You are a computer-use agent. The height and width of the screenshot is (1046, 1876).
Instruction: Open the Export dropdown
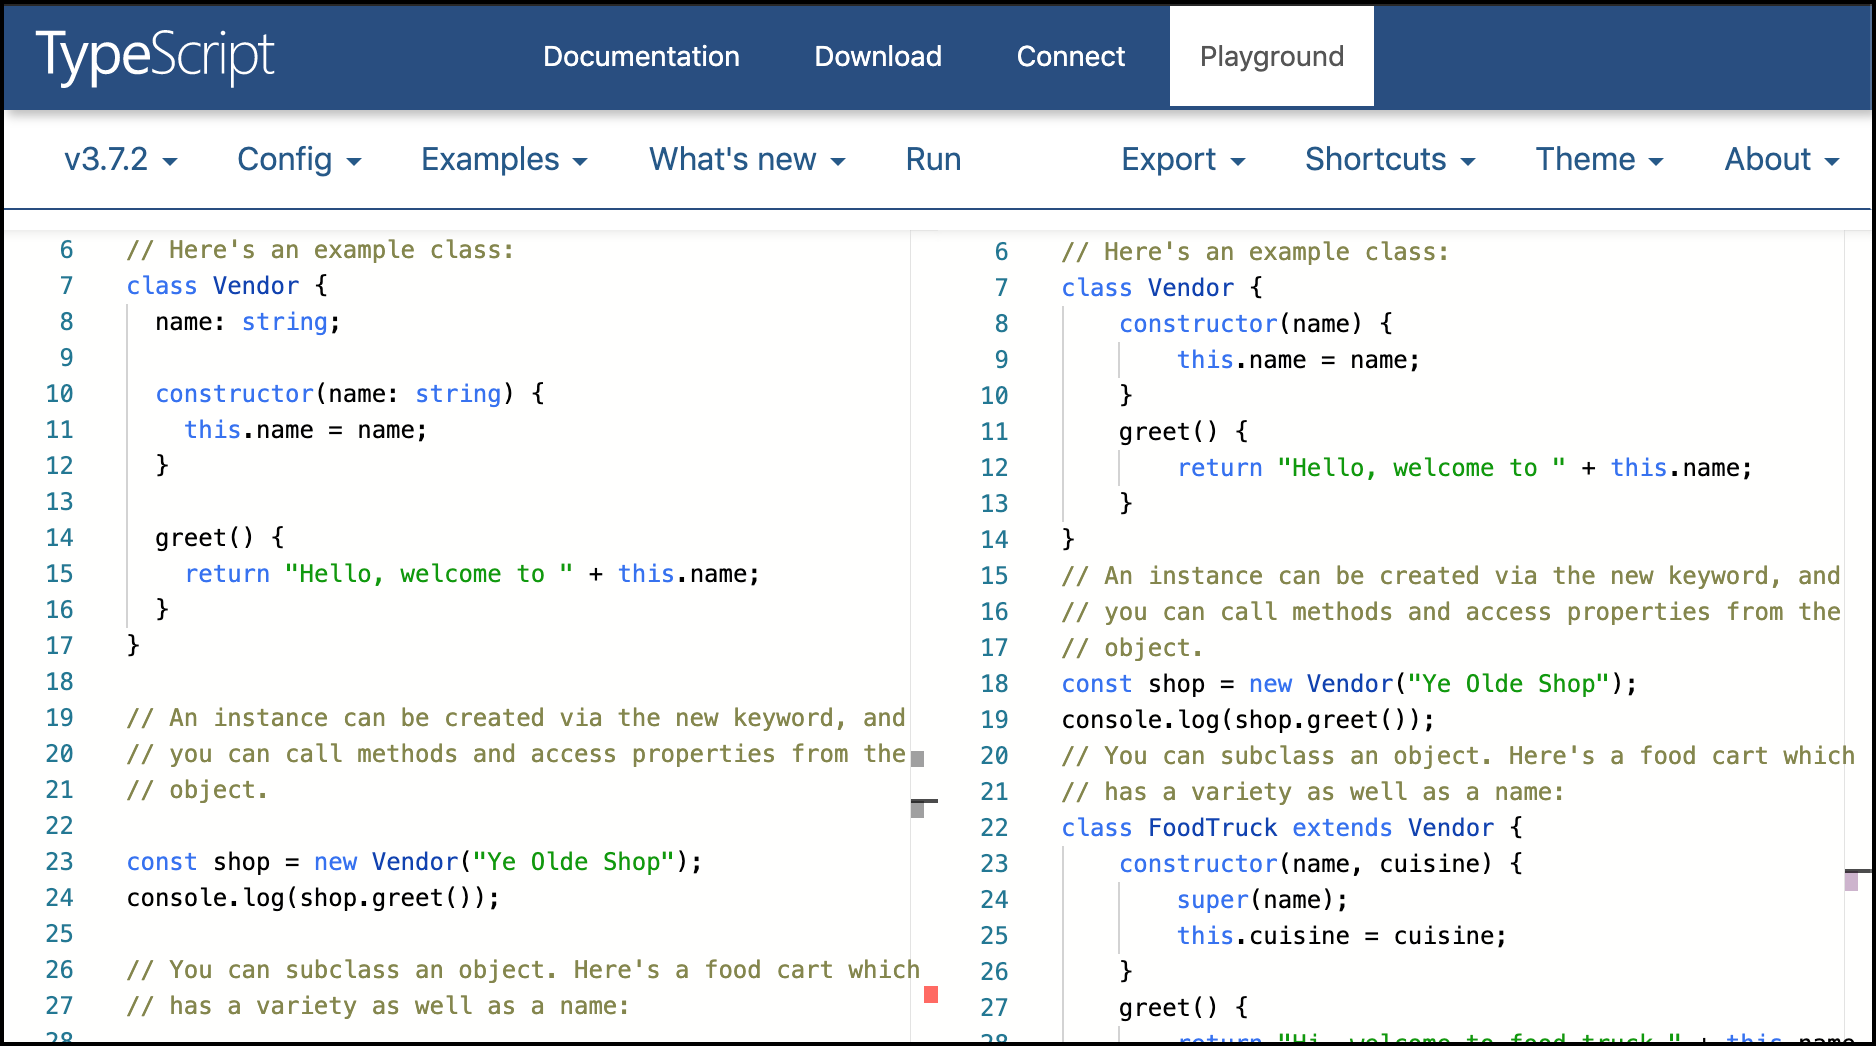coord(1182,159)
